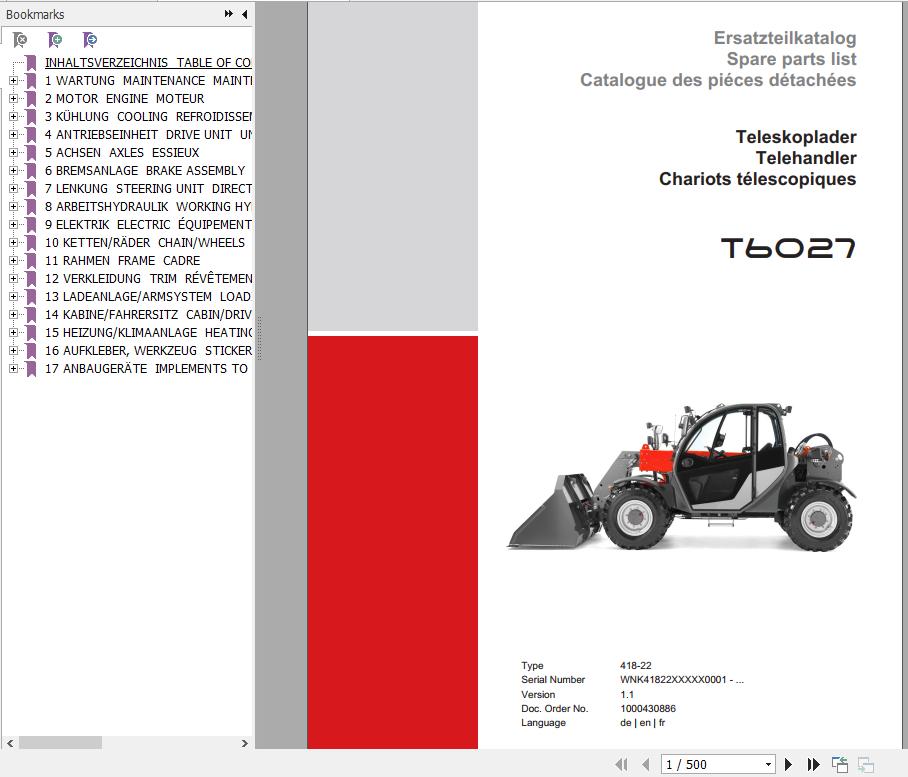Click the Spare parts list heading
Screen dimensions: 908x777
click(791, 59)
